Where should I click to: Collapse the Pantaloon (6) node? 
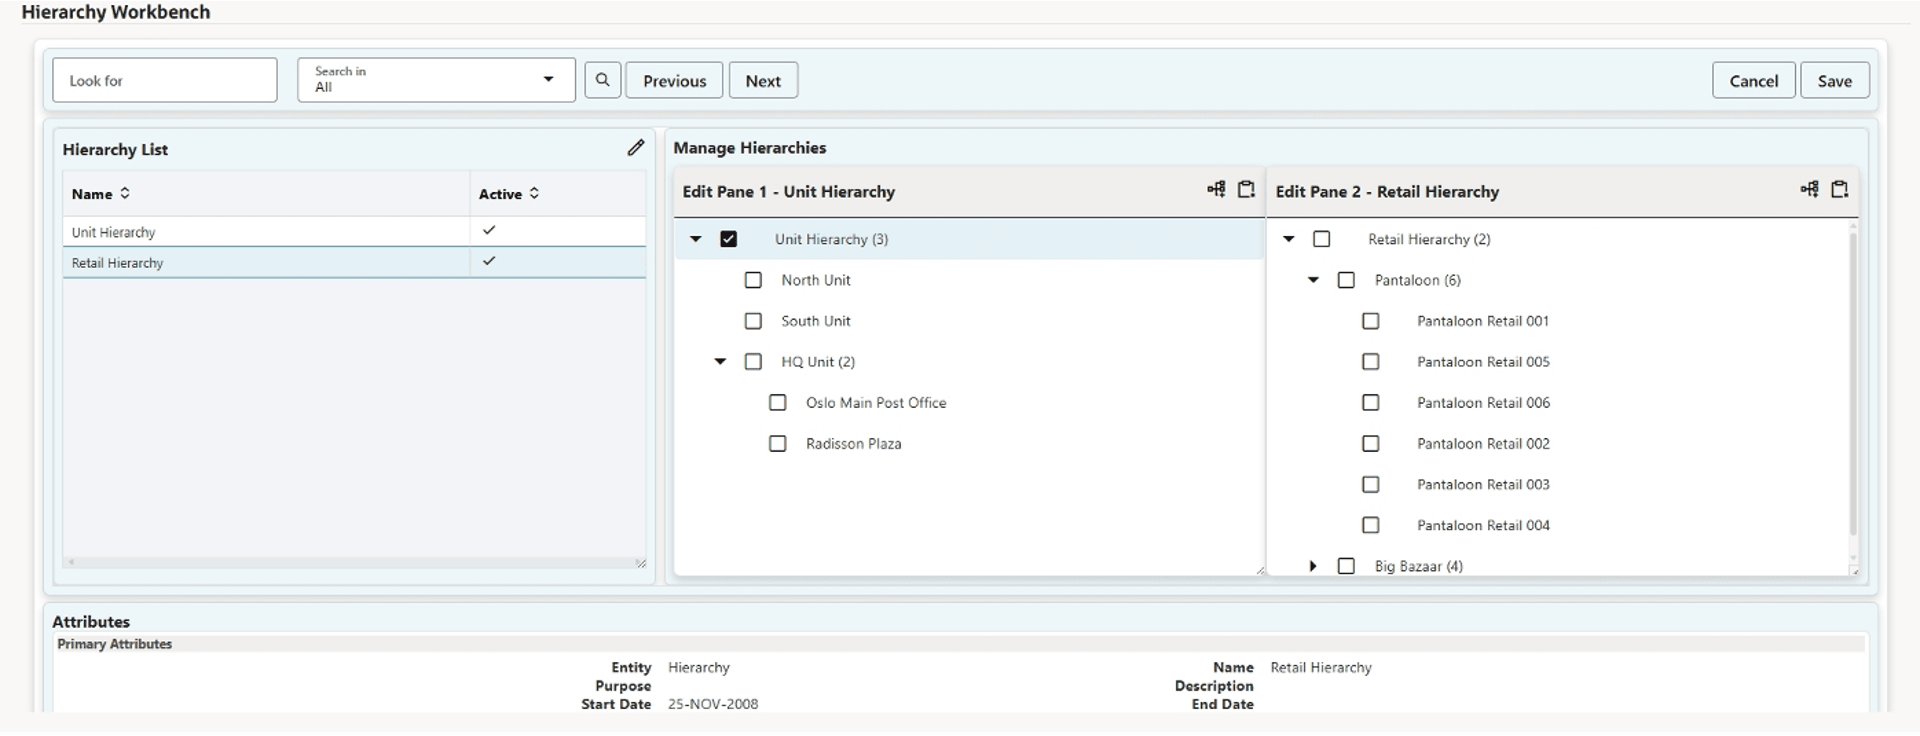tap(1313, 280)
